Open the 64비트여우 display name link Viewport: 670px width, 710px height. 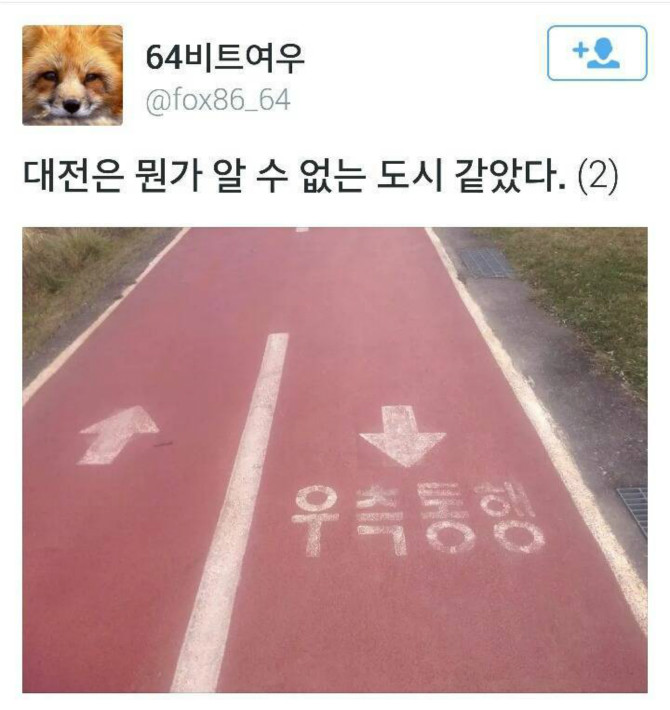point(225,58)
